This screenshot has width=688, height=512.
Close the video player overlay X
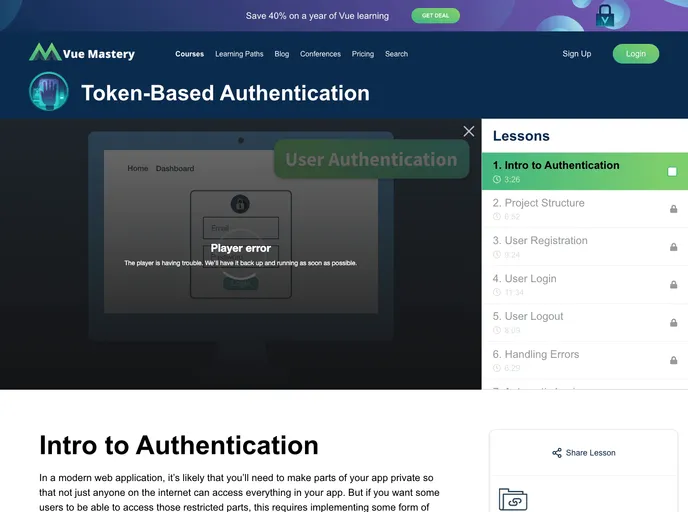pos(469,131)
